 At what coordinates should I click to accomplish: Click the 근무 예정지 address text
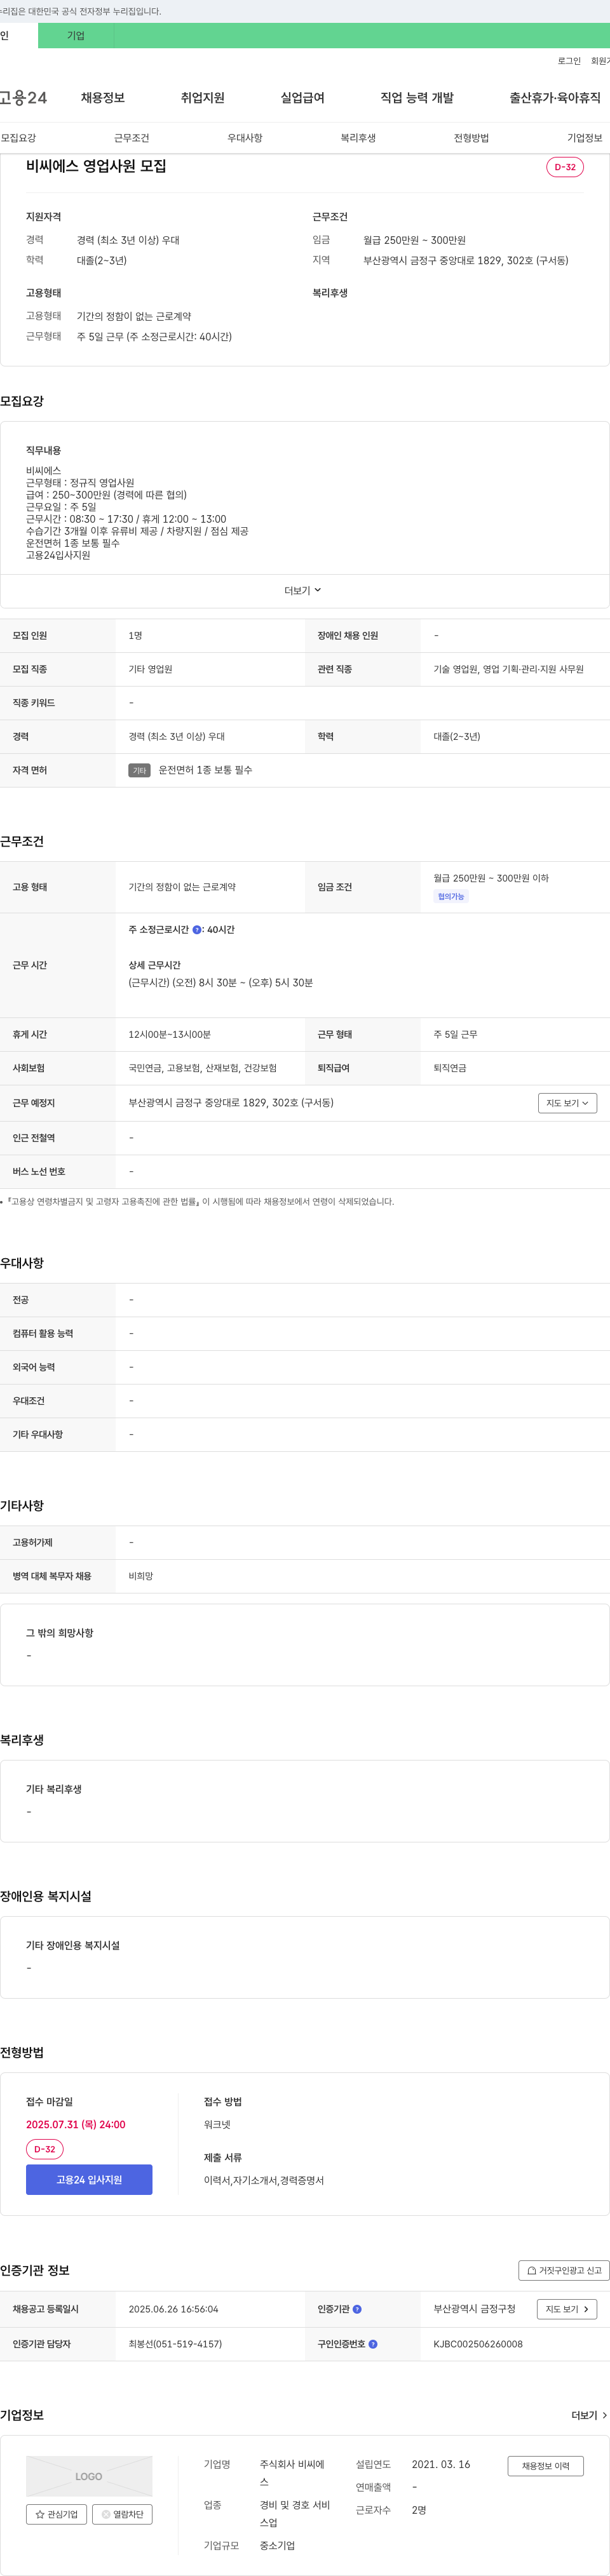point(231,1103)
